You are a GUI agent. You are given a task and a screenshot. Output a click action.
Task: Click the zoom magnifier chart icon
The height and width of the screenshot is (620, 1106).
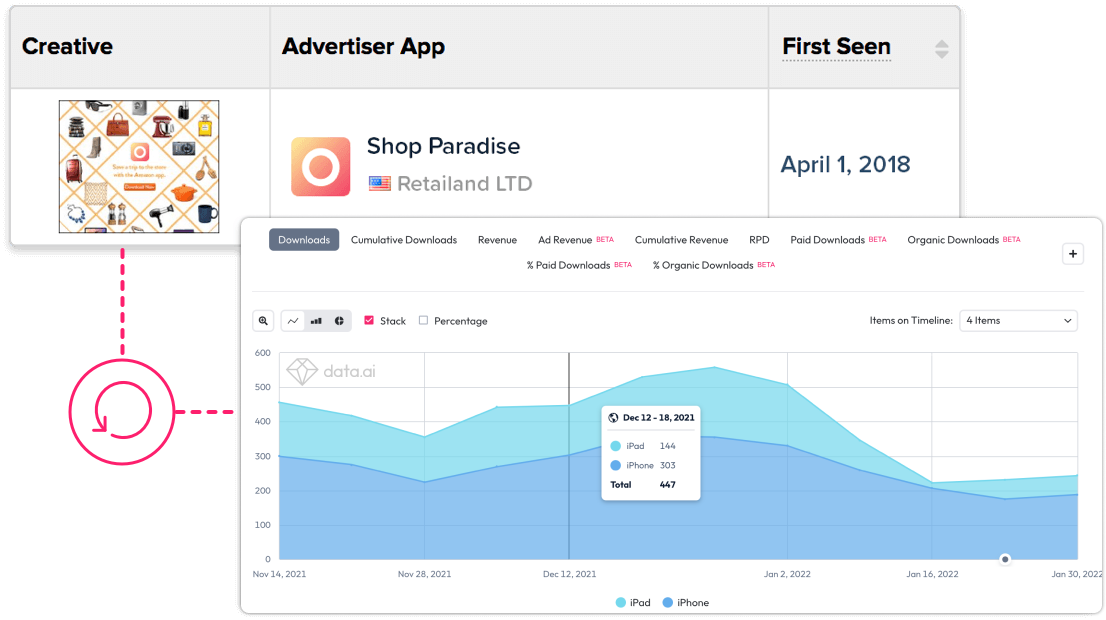click(263, 321)
